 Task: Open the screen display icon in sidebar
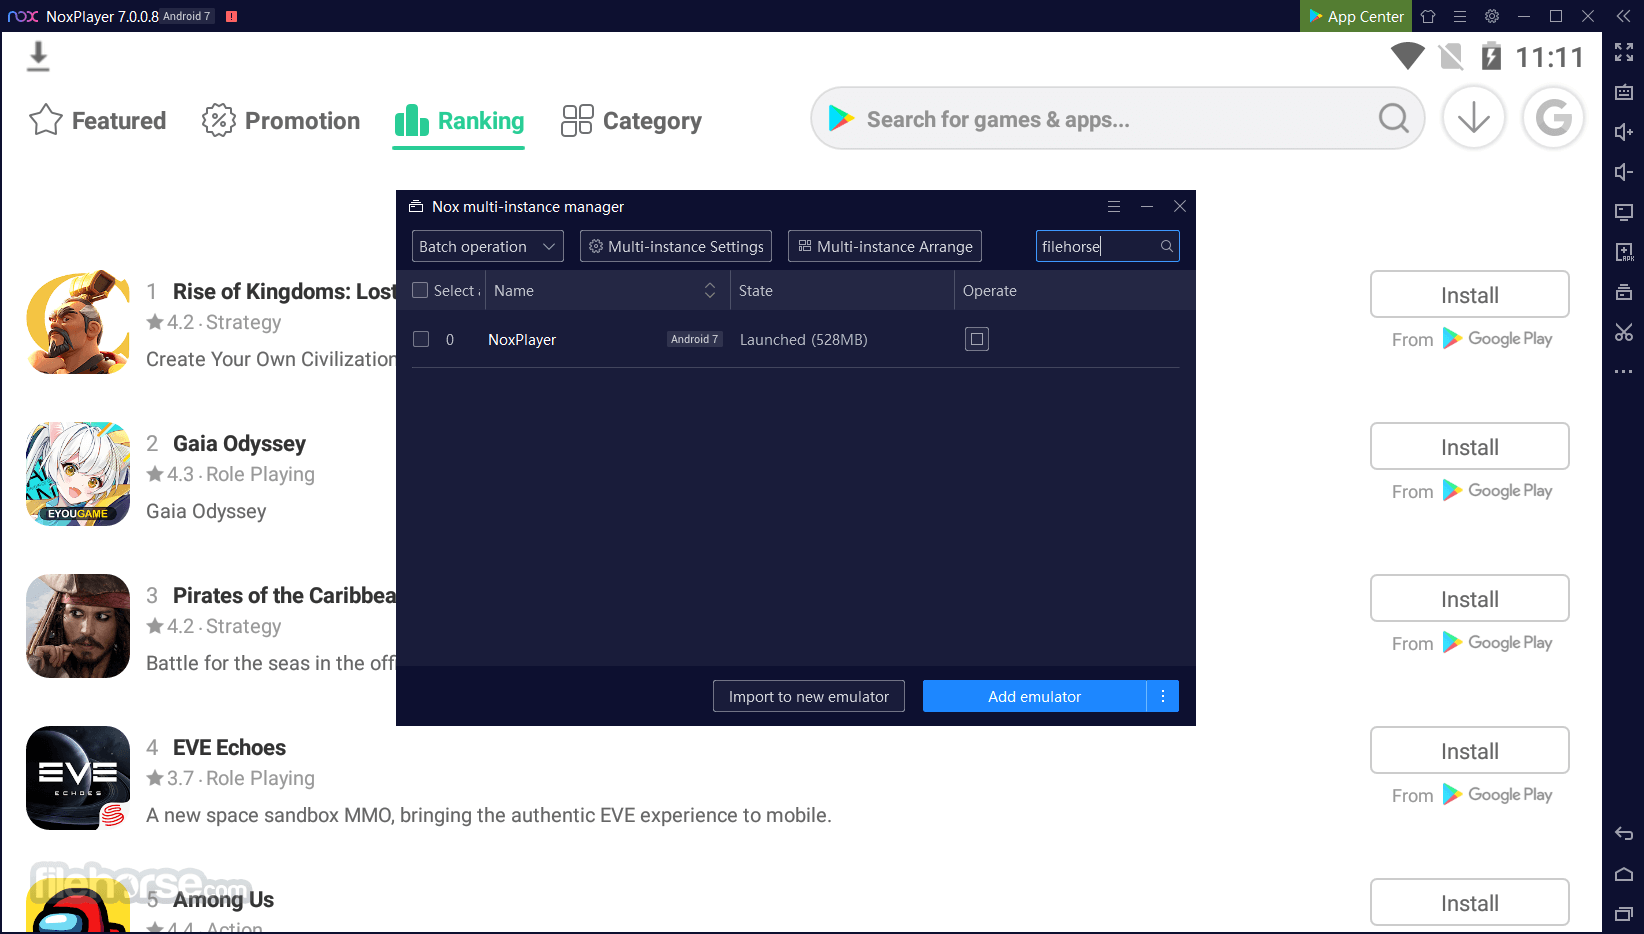click(1624, 212)
